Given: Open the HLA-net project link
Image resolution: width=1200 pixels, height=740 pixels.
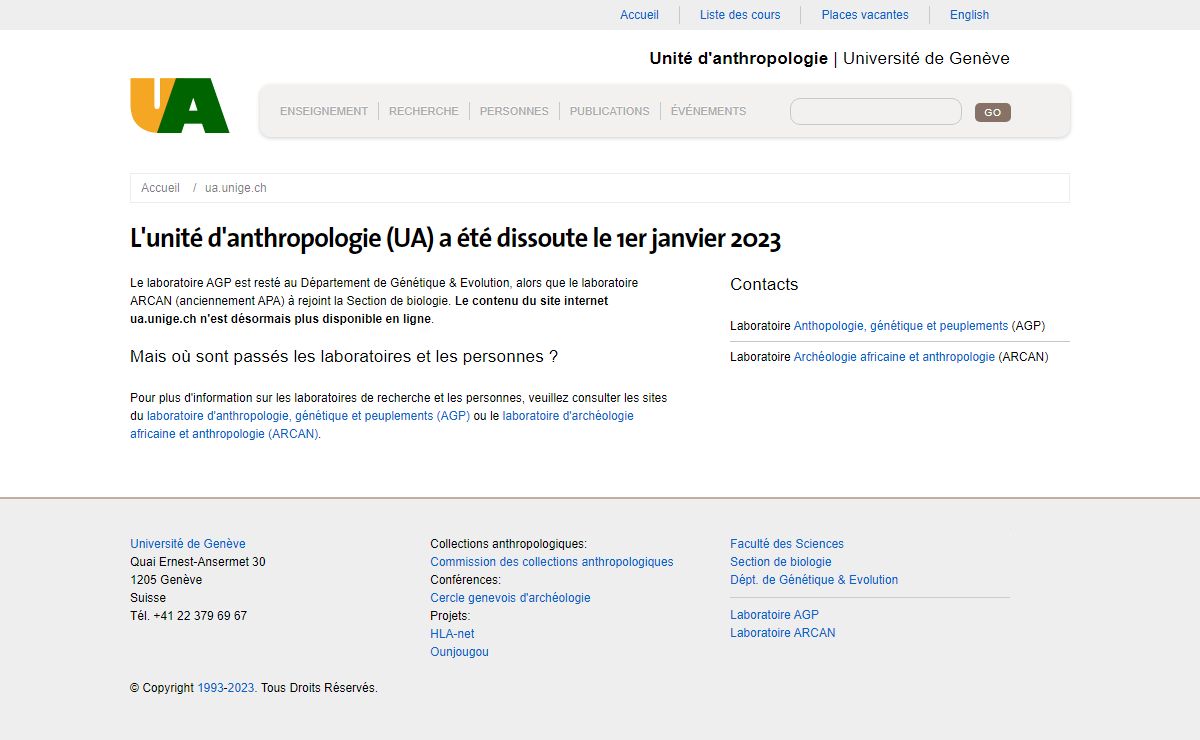Looking at the screenshot, I should point(452,634).
